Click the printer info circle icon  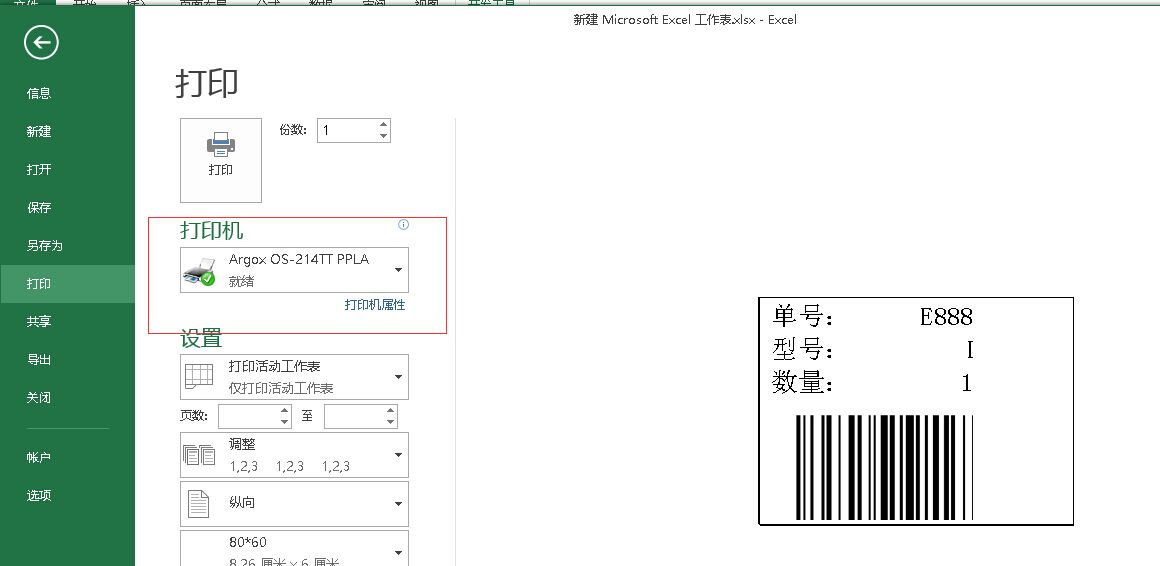click(403, 225)
